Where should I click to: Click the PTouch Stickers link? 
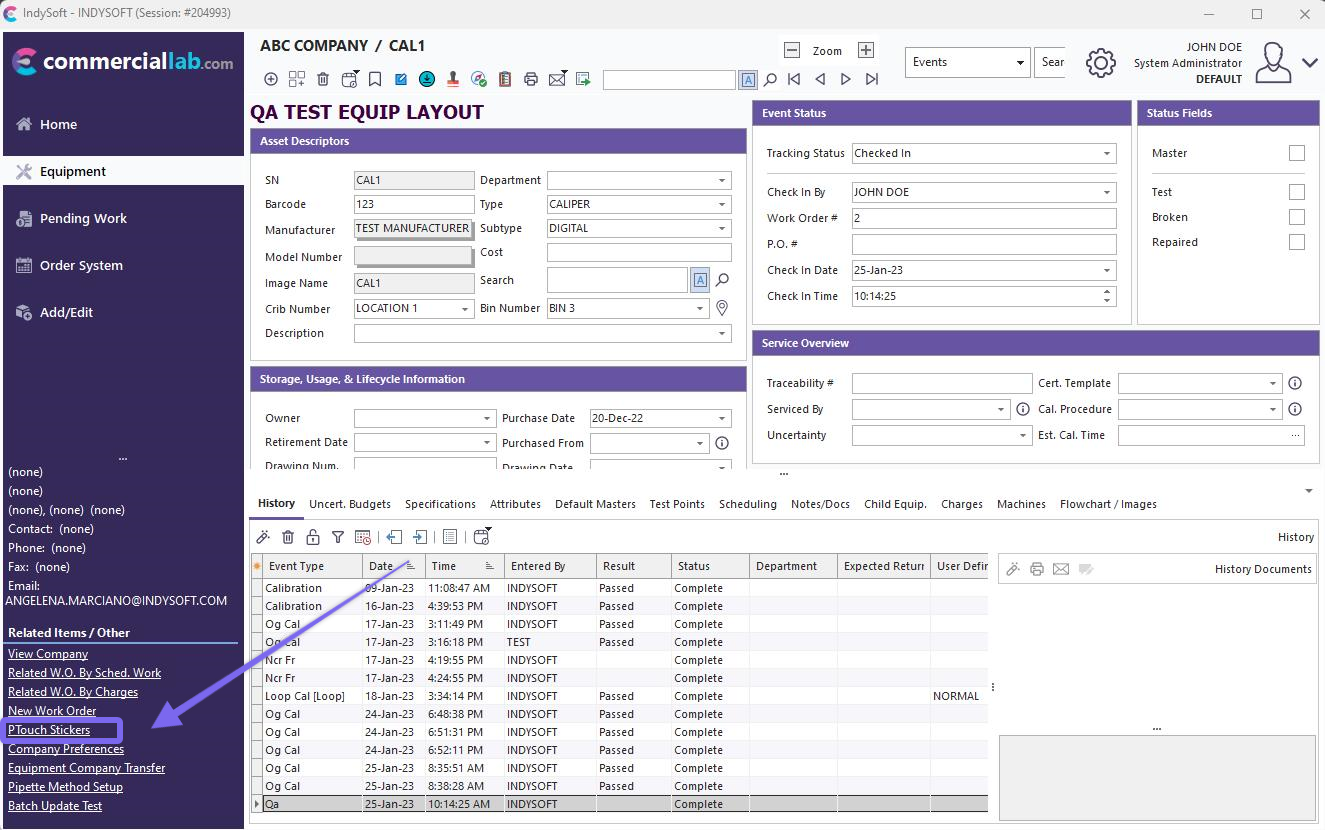point(49,730)
